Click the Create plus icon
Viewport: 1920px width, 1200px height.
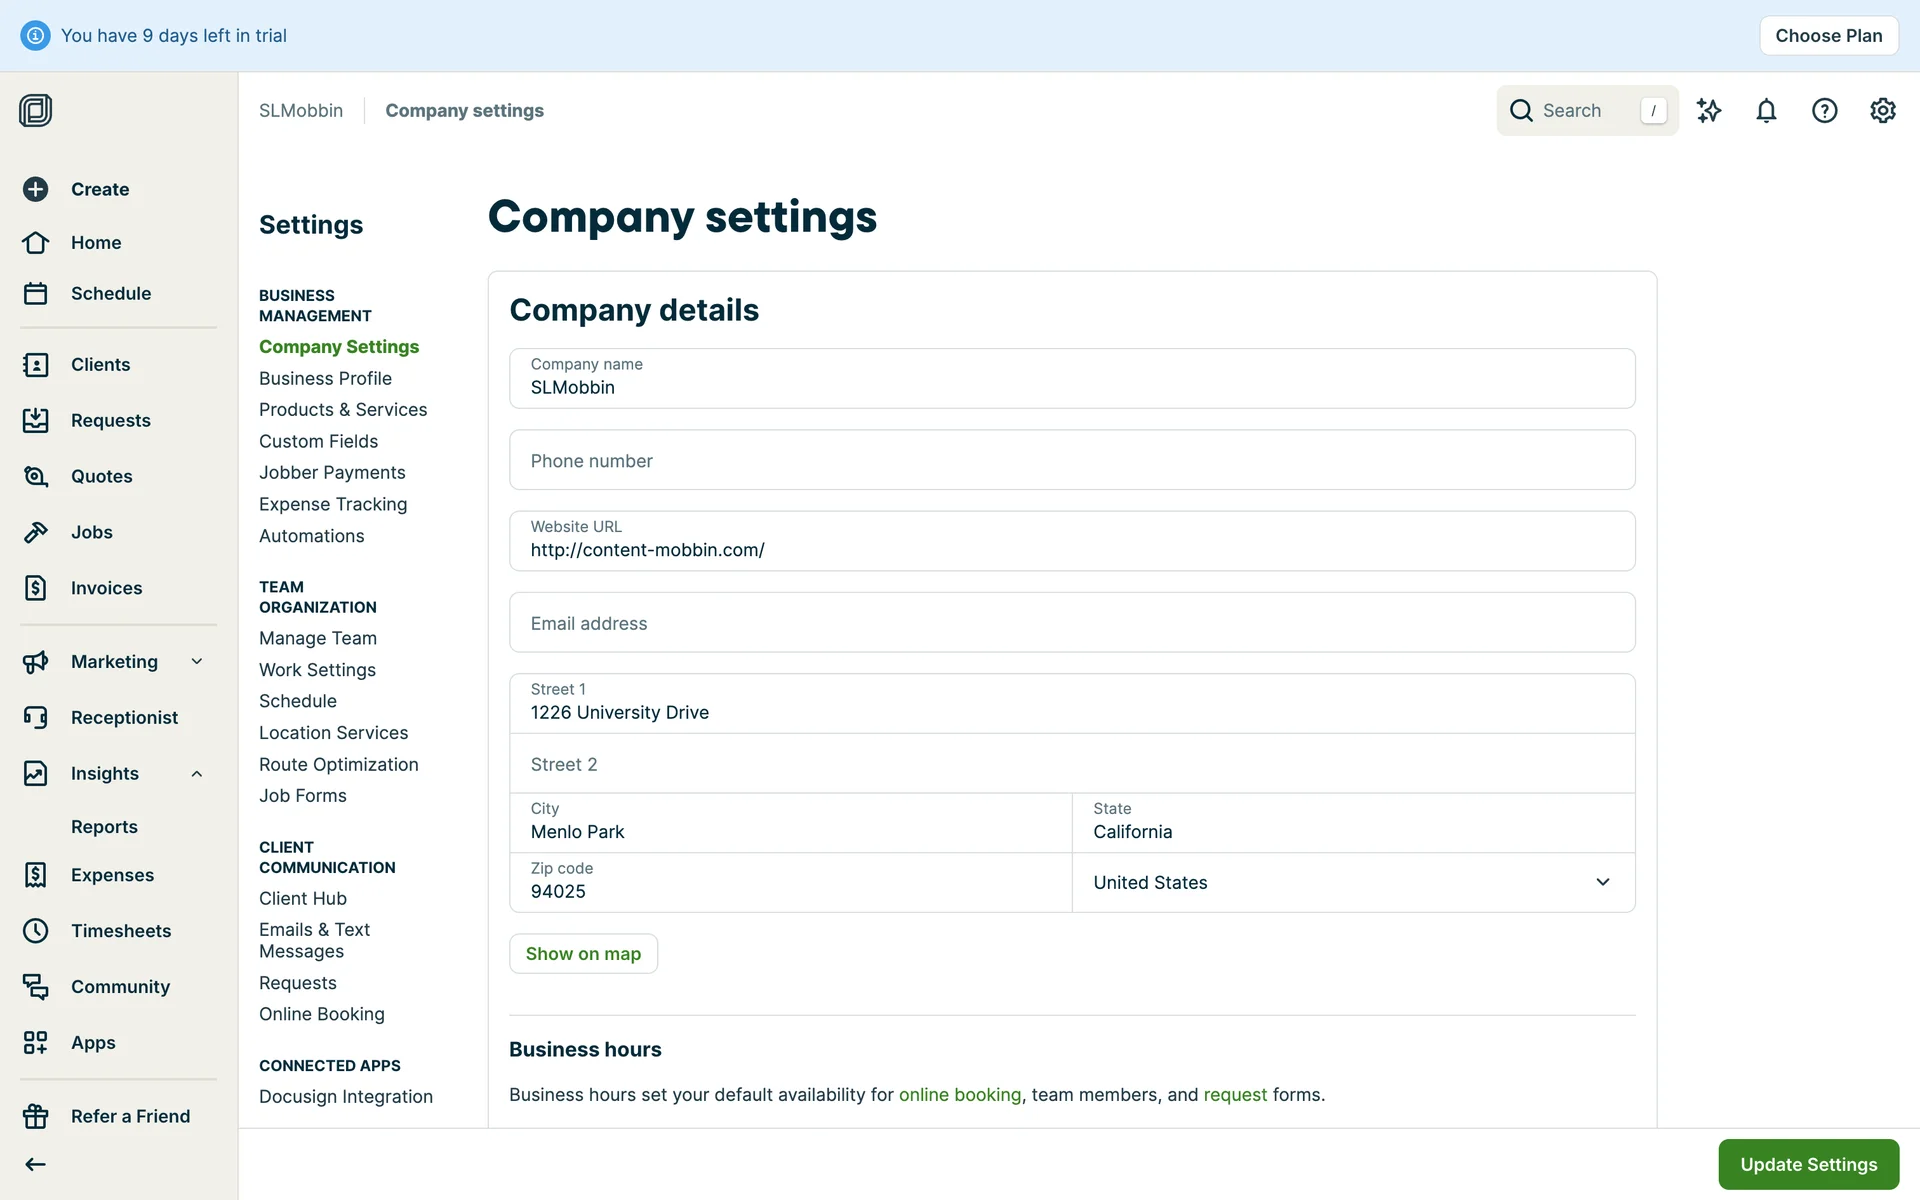tap(36, 189)
